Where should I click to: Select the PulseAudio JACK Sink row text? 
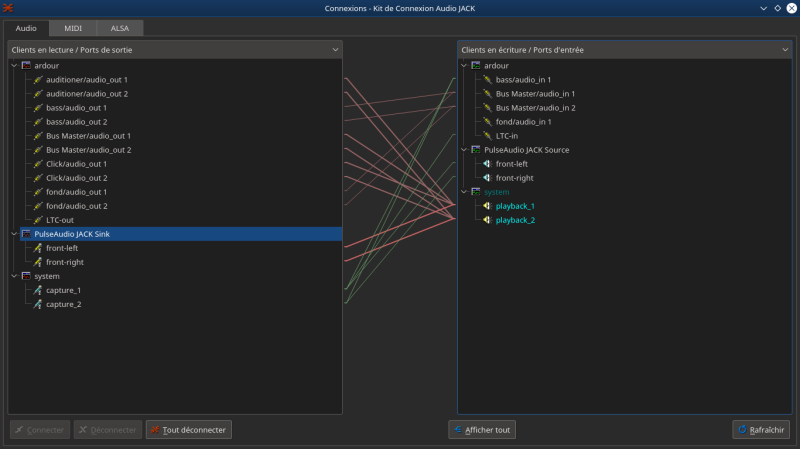72,234
